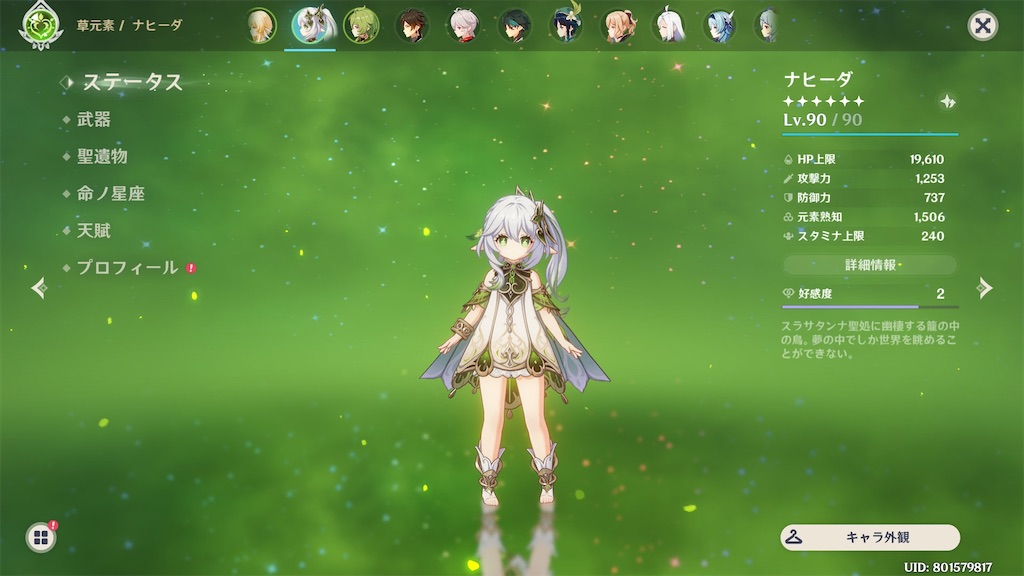Open the ステータス menu tab

pyautogui.click(x=132, y=82)
